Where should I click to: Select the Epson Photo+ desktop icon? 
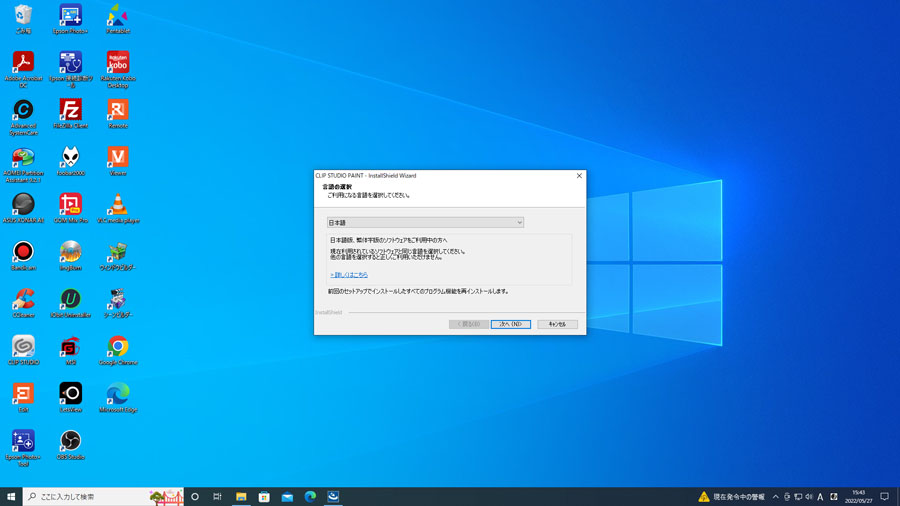(71, 19)
